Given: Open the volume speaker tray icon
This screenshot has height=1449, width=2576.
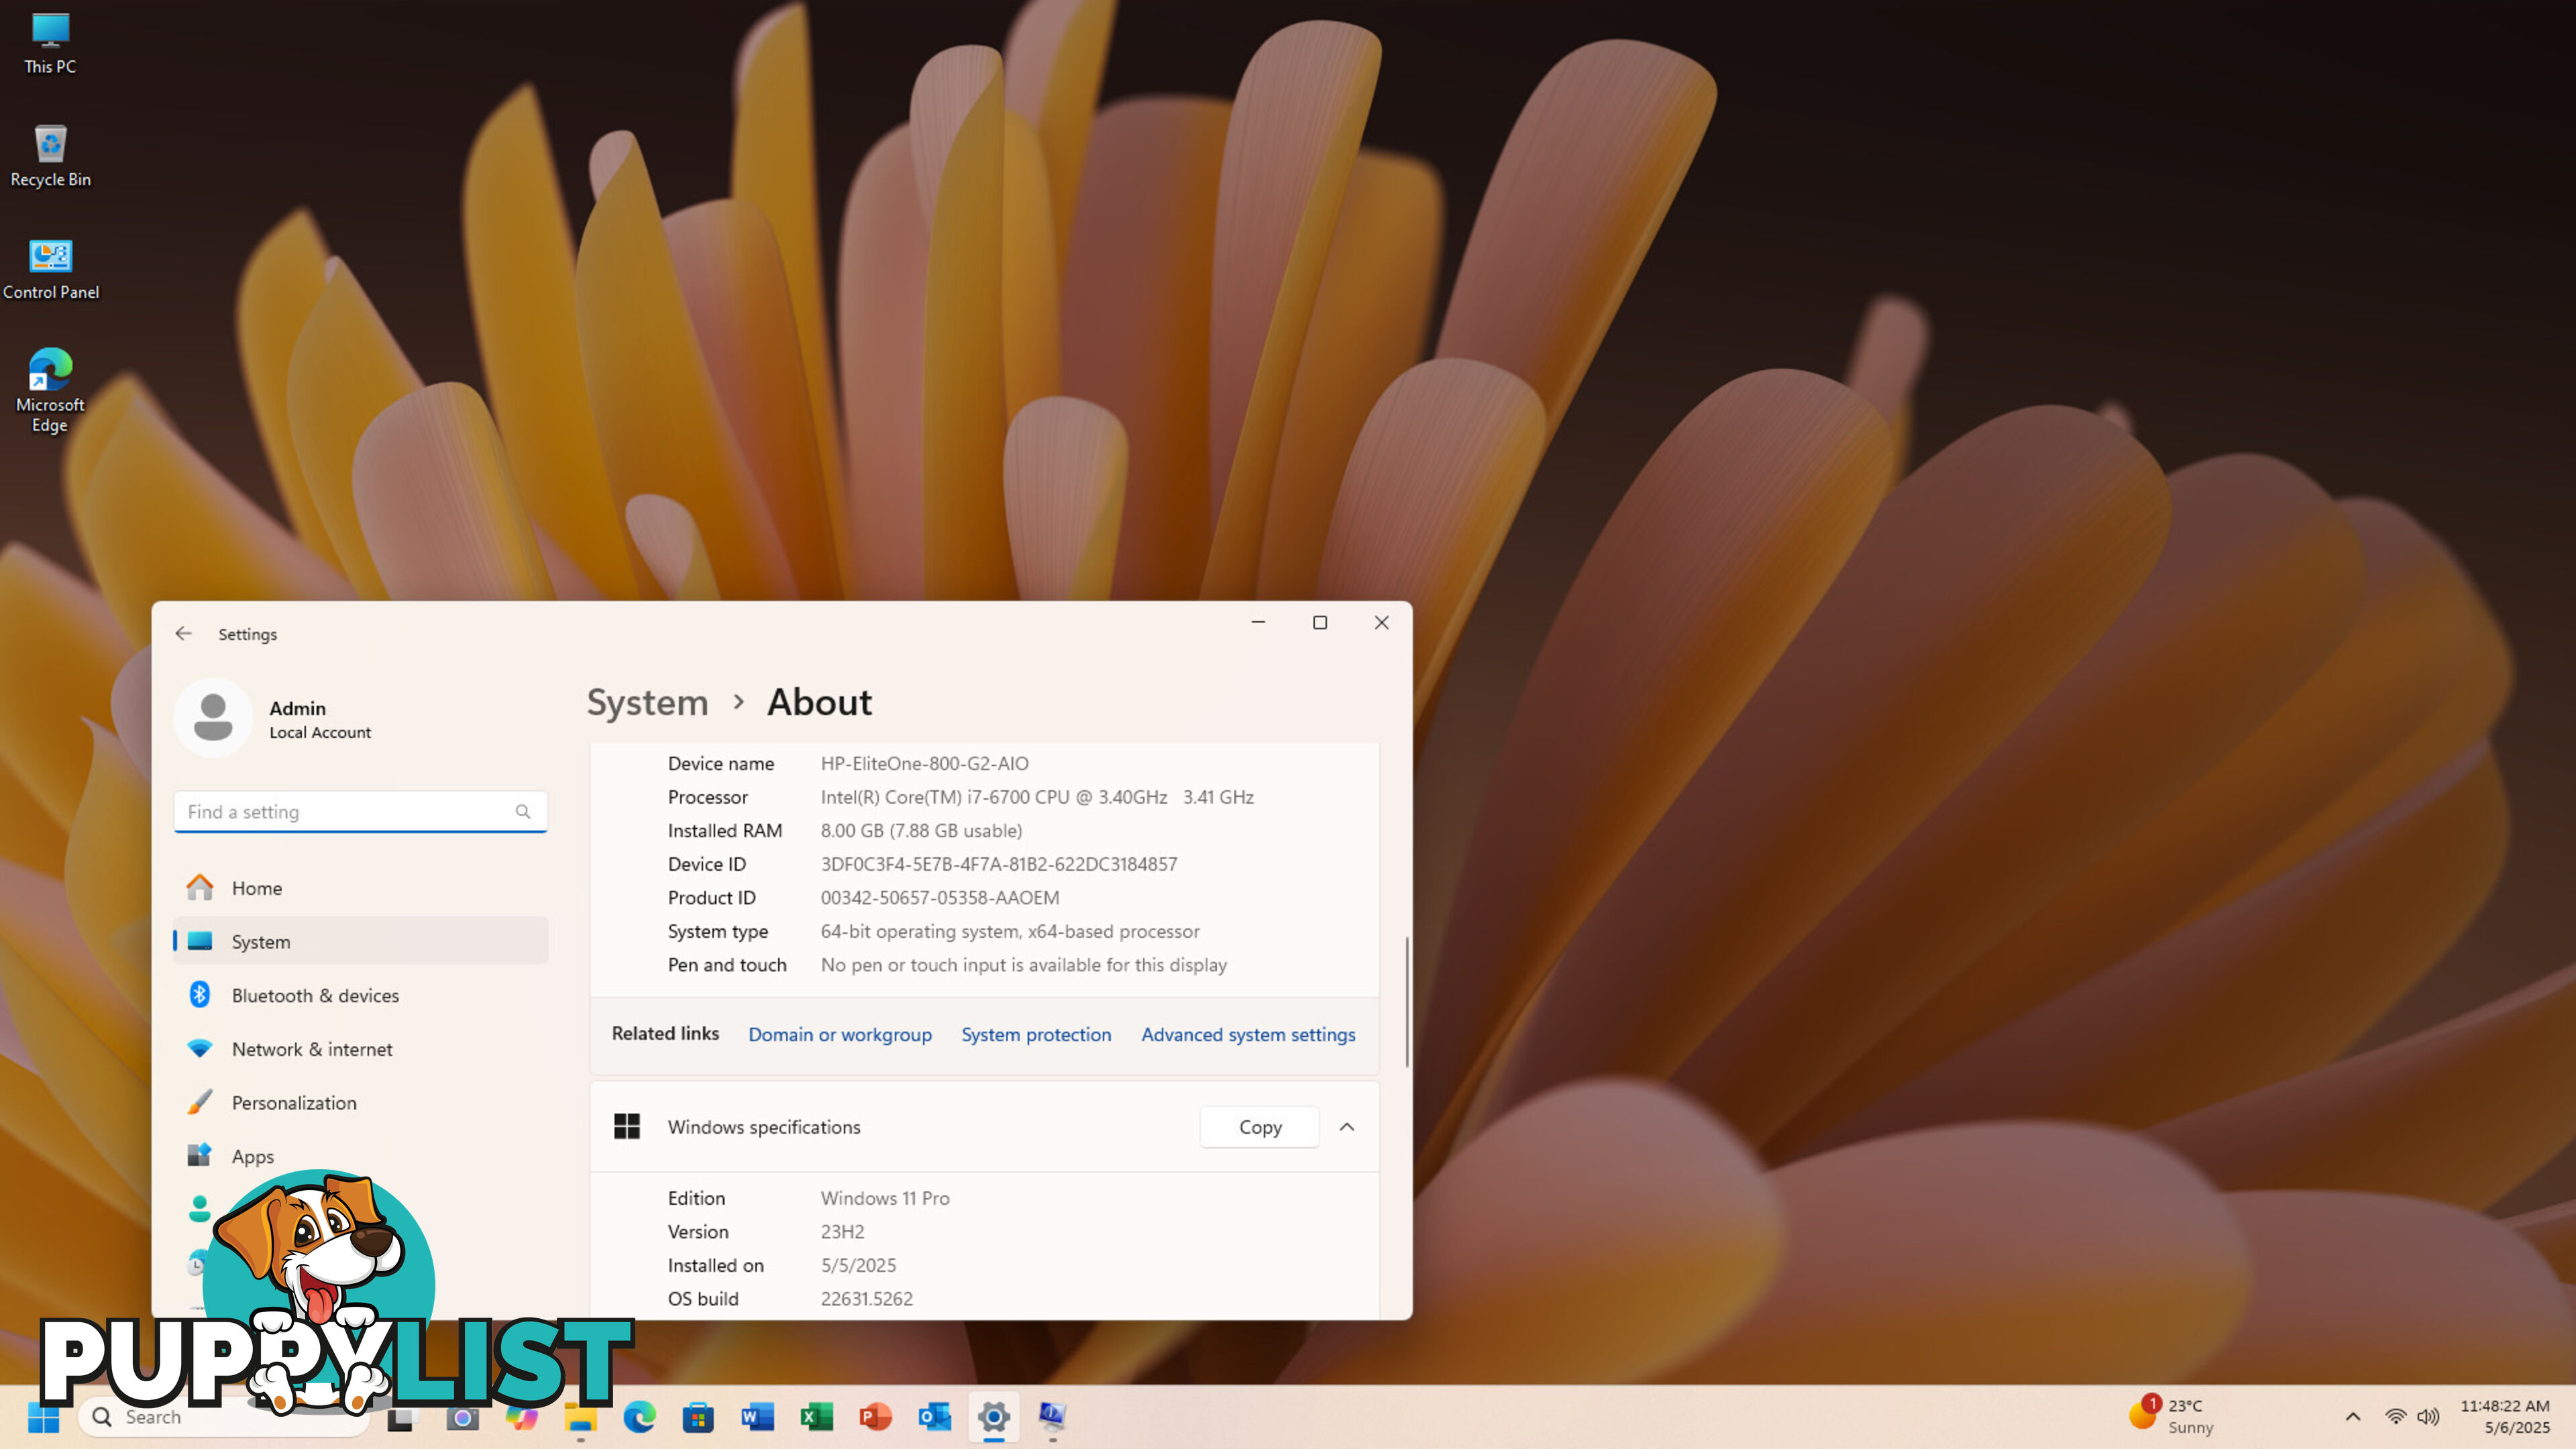Looking at the screenshot, I should [2428, 1416].
